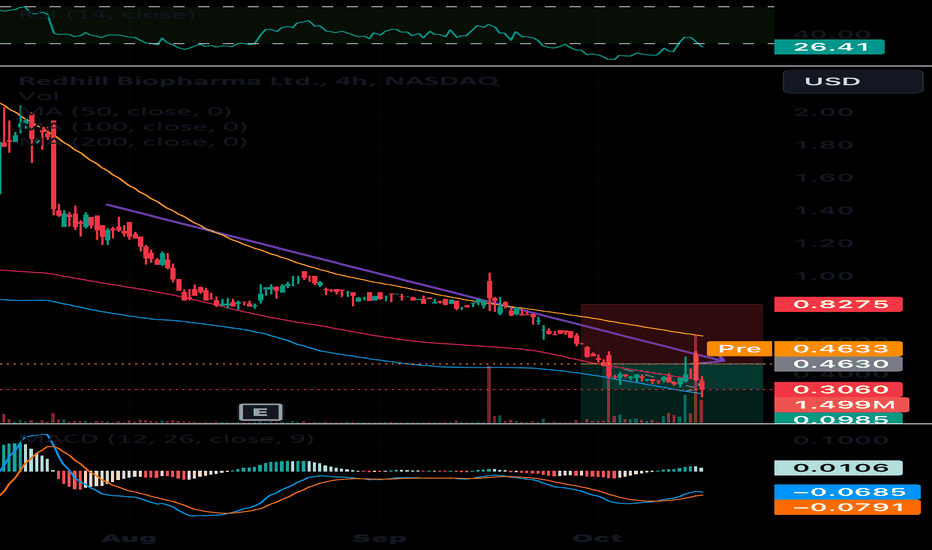Viewport: 932px width, 550px height.
Task: Click the RSI (14, close) legend
Action: click(107, 14)
